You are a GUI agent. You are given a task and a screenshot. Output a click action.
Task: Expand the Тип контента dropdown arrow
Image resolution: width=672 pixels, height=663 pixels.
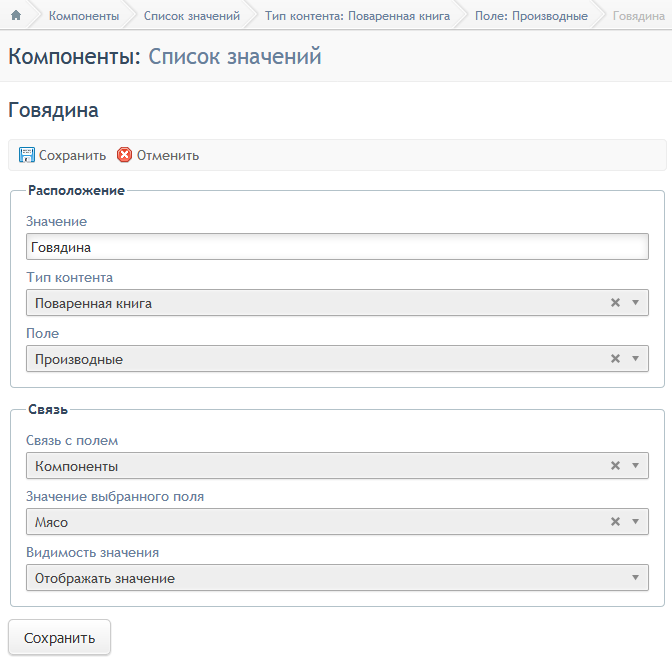click(x=636, y=303)
